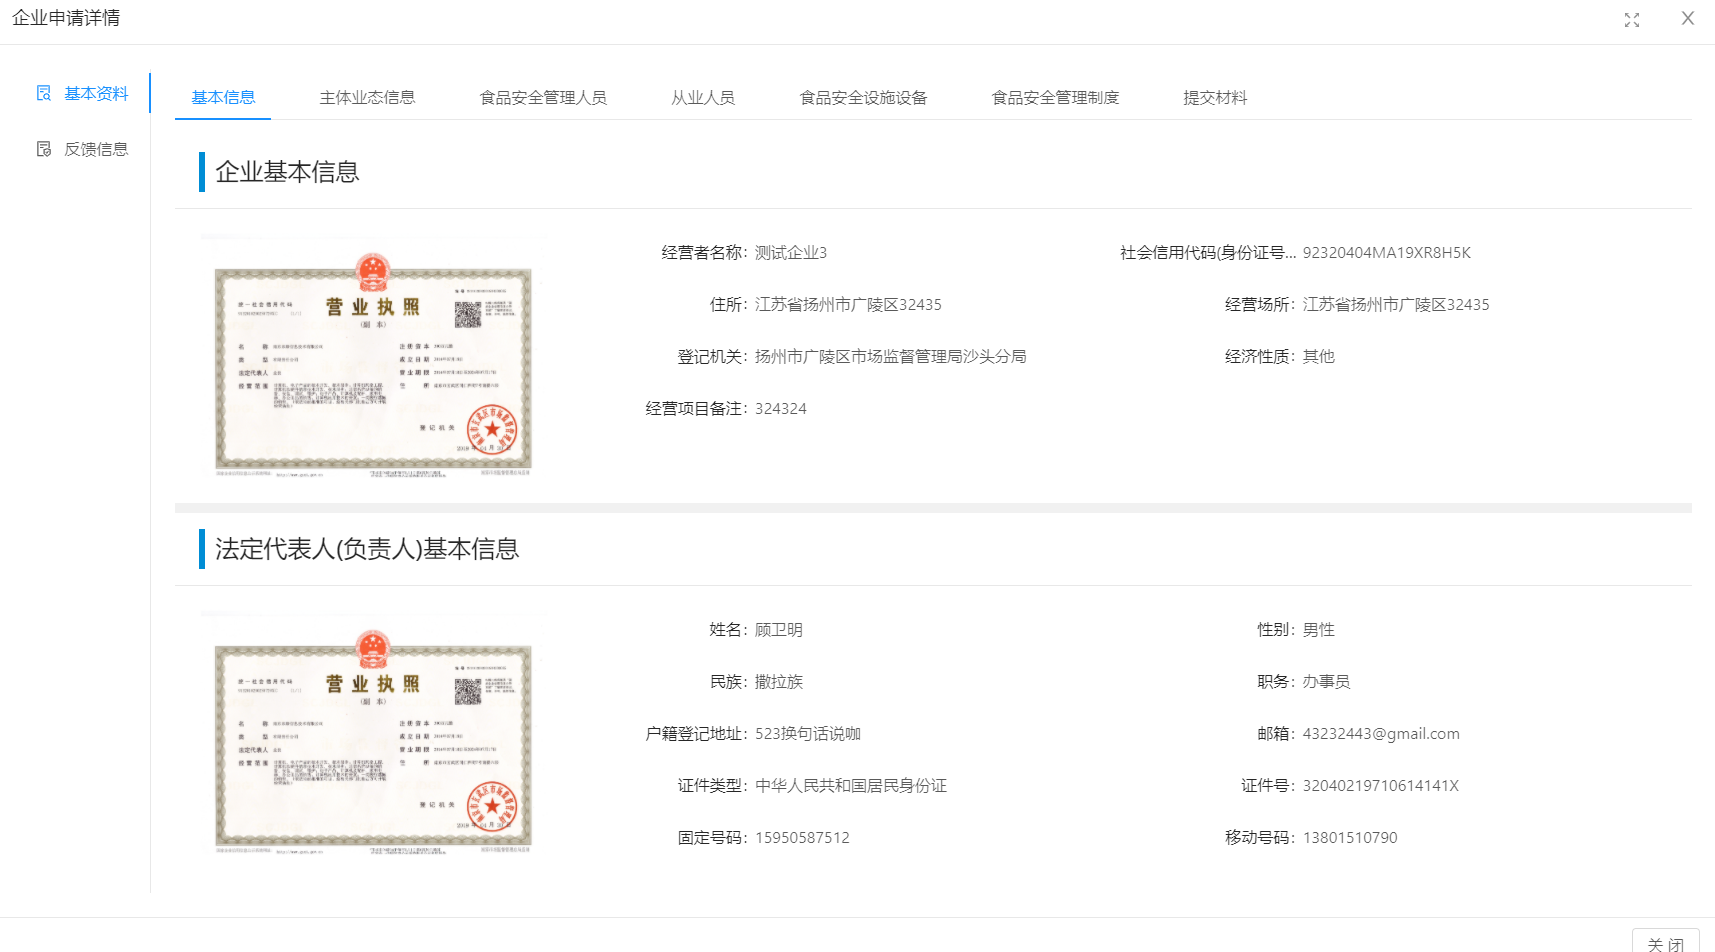Preview the enterprise business license image
The height and width of the screenshot is (952, 1715).
pos(373,357)
